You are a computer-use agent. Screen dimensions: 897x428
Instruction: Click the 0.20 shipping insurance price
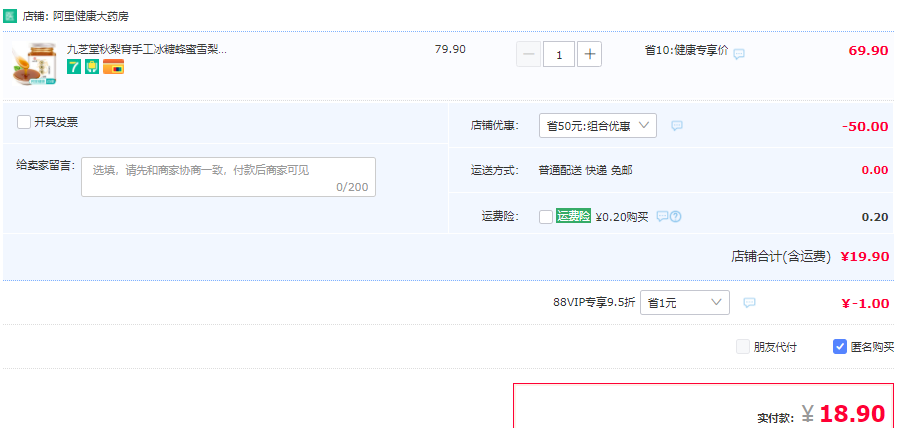[875, 217]
